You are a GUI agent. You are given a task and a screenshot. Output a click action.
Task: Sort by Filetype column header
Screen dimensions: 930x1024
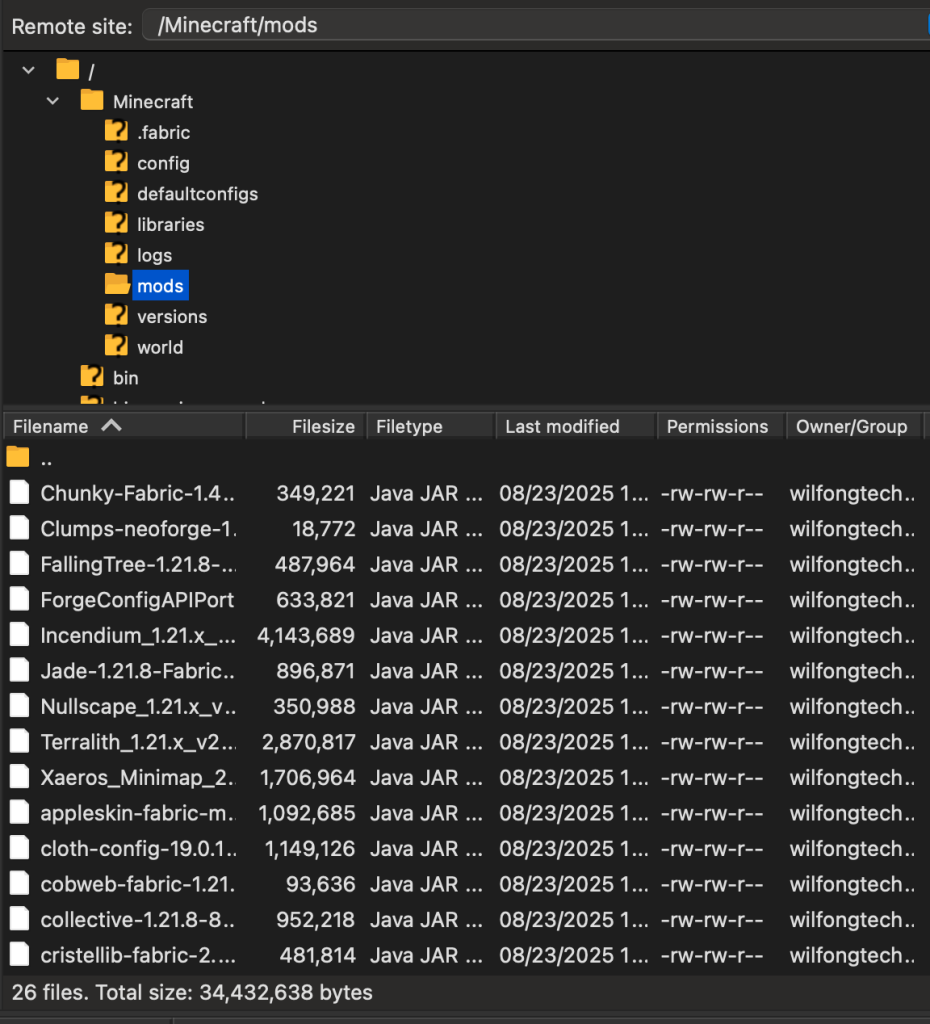pos(430,426)
